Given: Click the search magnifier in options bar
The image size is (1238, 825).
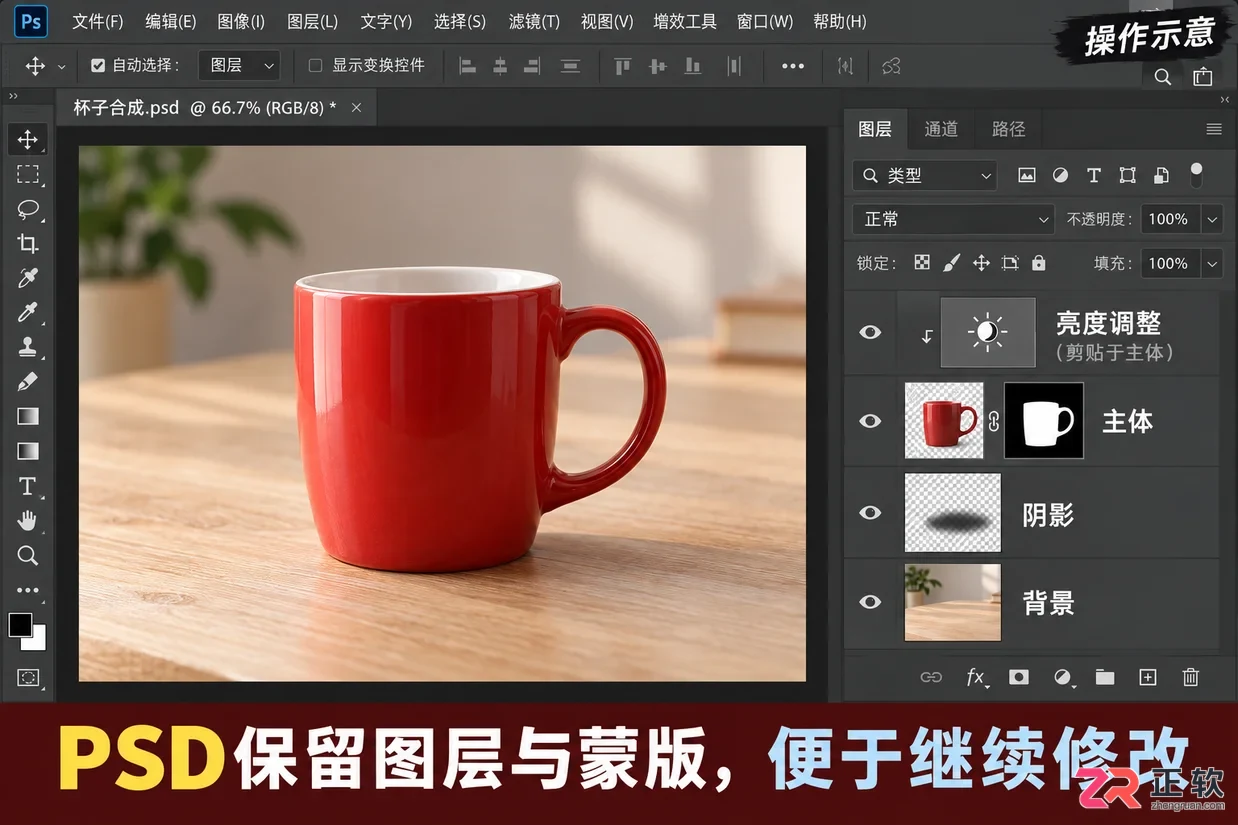Looking at the screenshot, I should (x=1162, y=76).
